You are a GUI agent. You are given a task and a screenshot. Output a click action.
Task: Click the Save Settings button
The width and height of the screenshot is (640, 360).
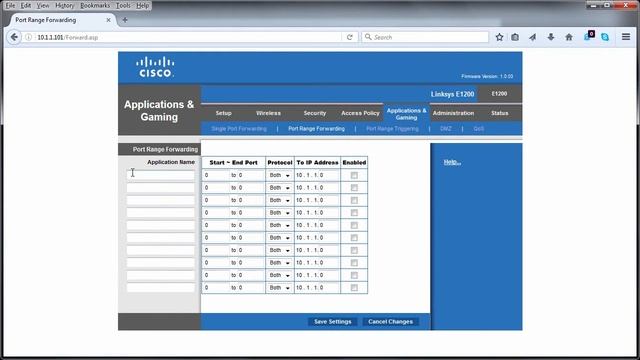pyautogui.click(x=333, y=322)
